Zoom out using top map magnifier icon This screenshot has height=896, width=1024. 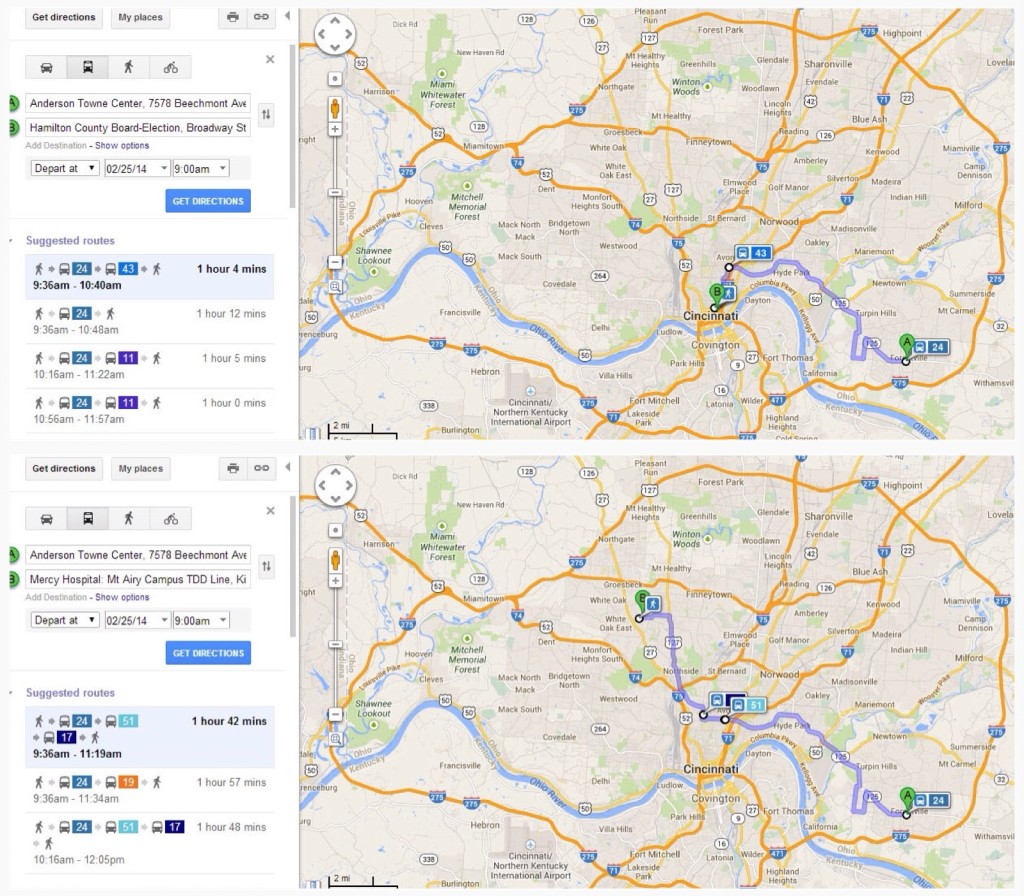click(335, 286)
